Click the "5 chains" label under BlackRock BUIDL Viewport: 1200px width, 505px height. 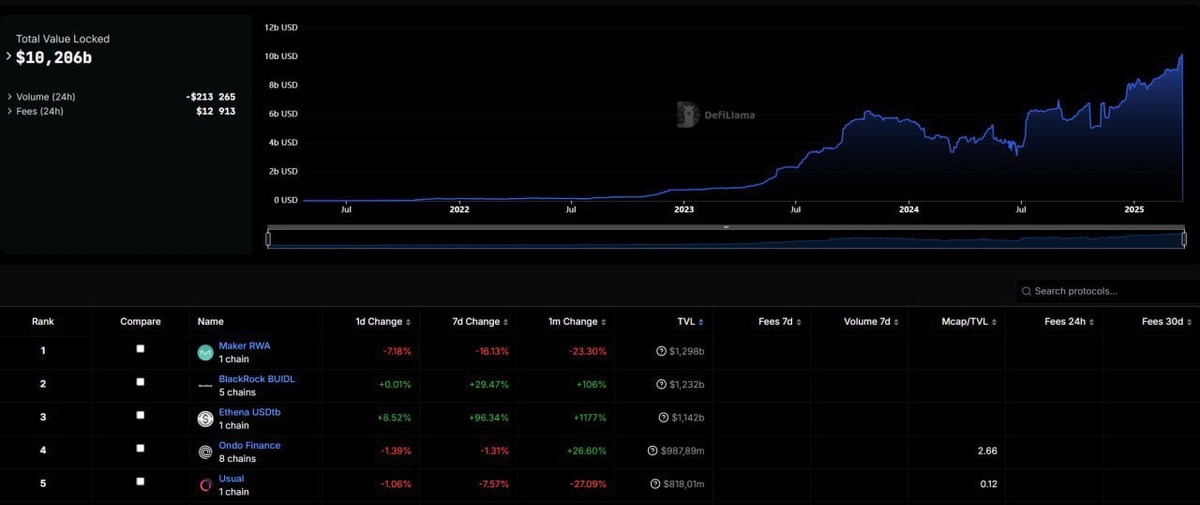[237, 392]
